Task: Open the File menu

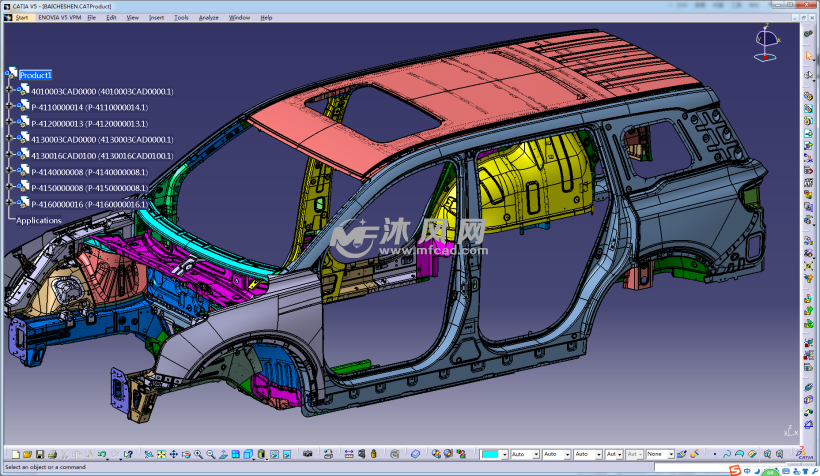Action: 92,17
